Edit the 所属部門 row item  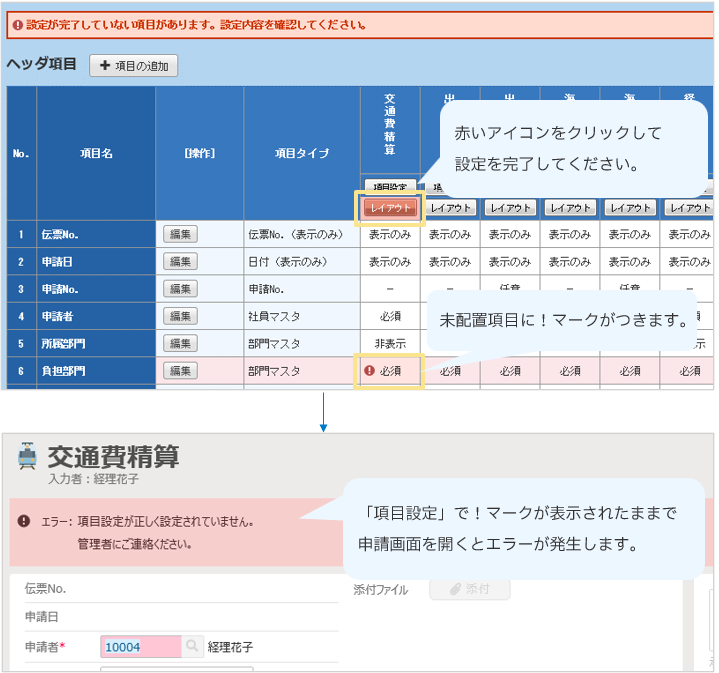(x=180, y=343)
